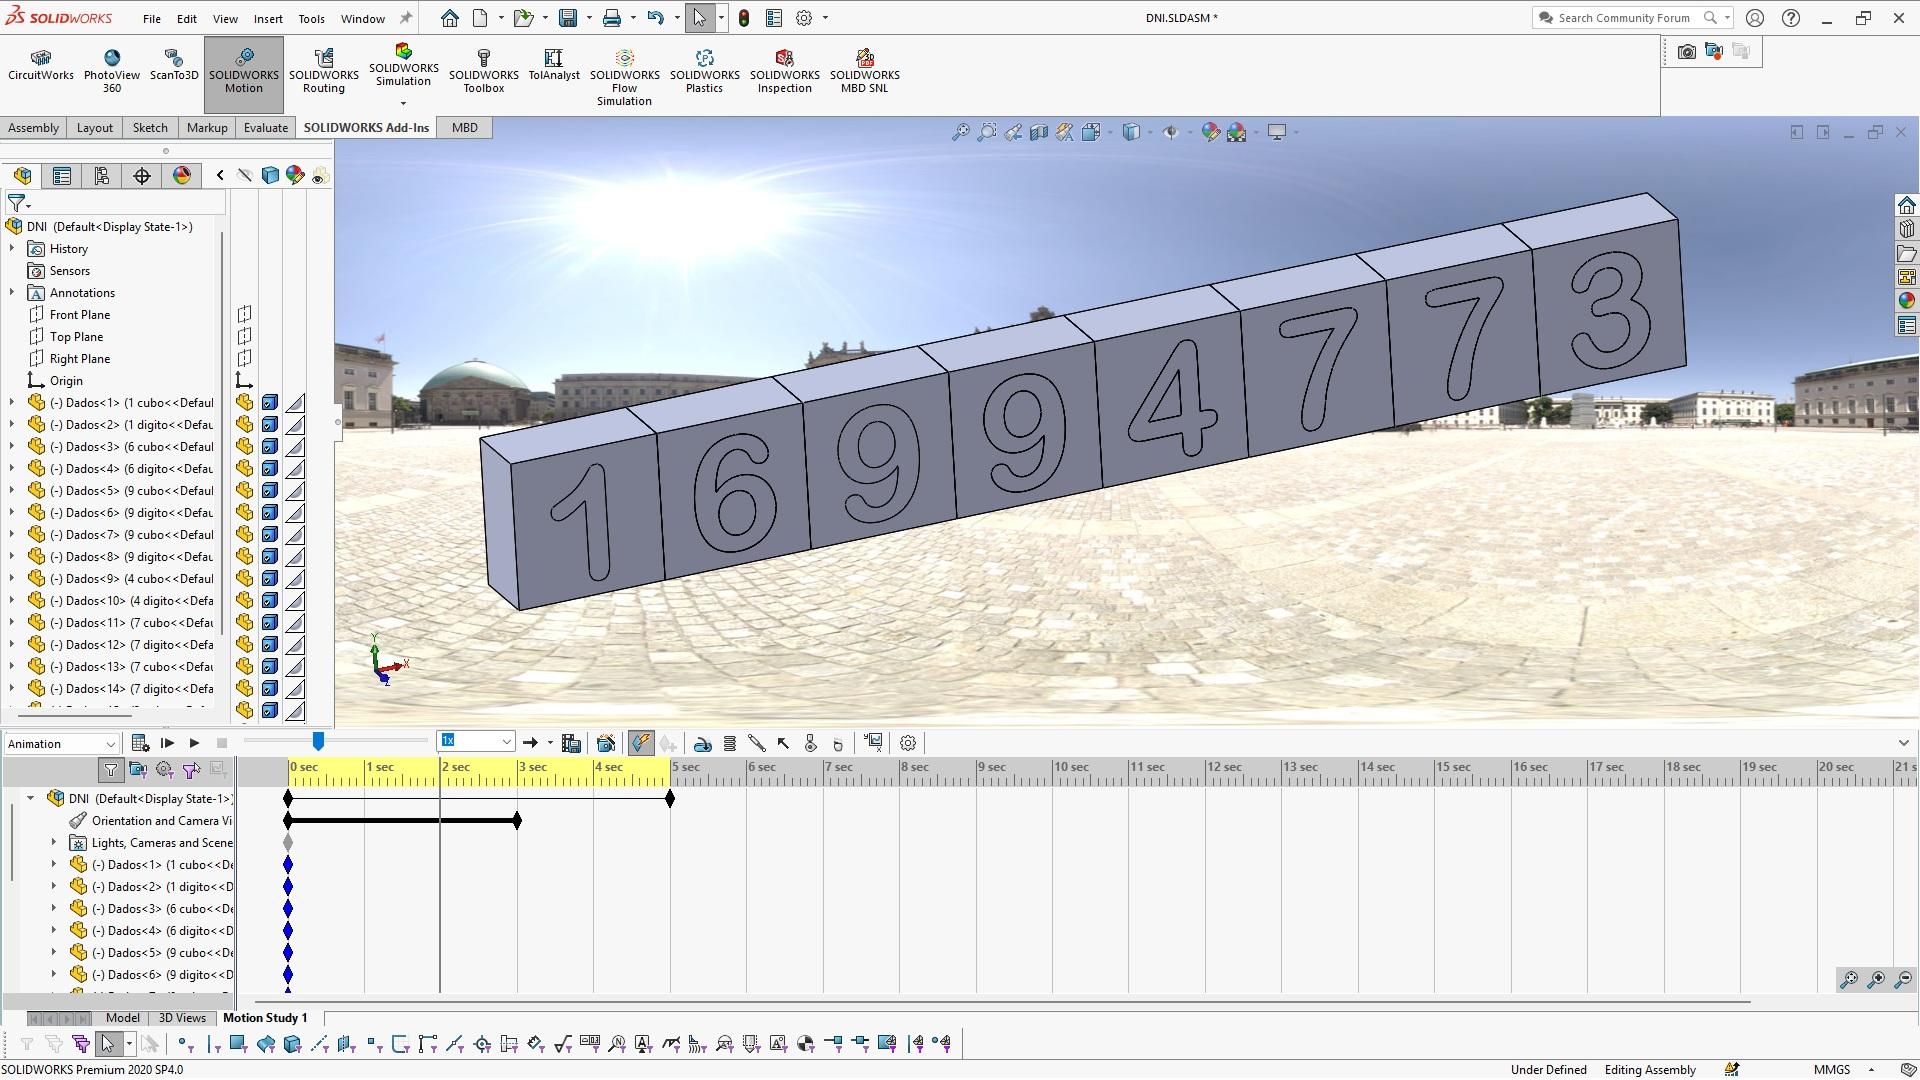1920x1080 pixels.
Task: Enable SOLIDWORKS Plastics add-in
Action: coord(705,71)
